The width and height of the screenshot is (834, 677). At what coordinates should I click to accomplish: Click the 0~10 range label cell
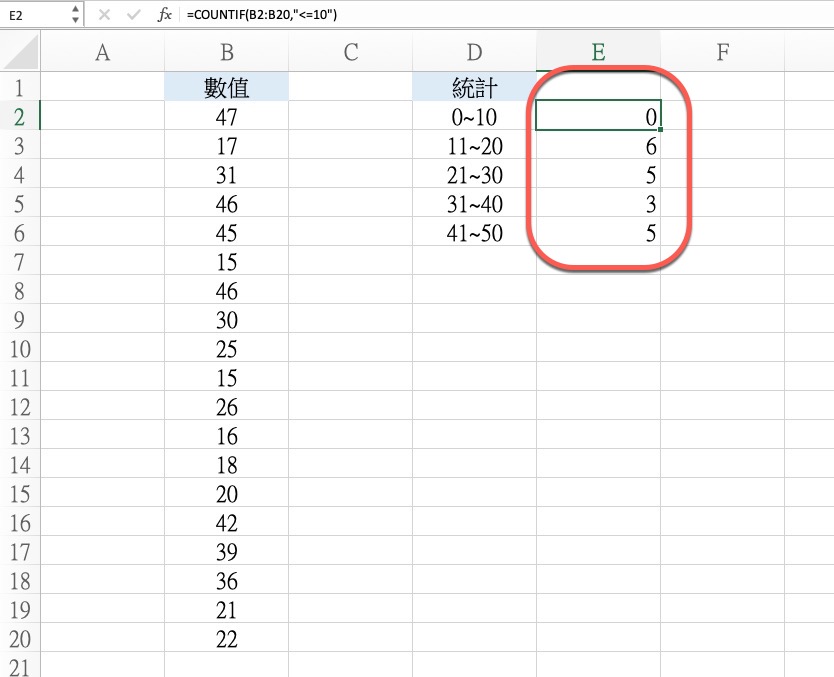[474, 115]
